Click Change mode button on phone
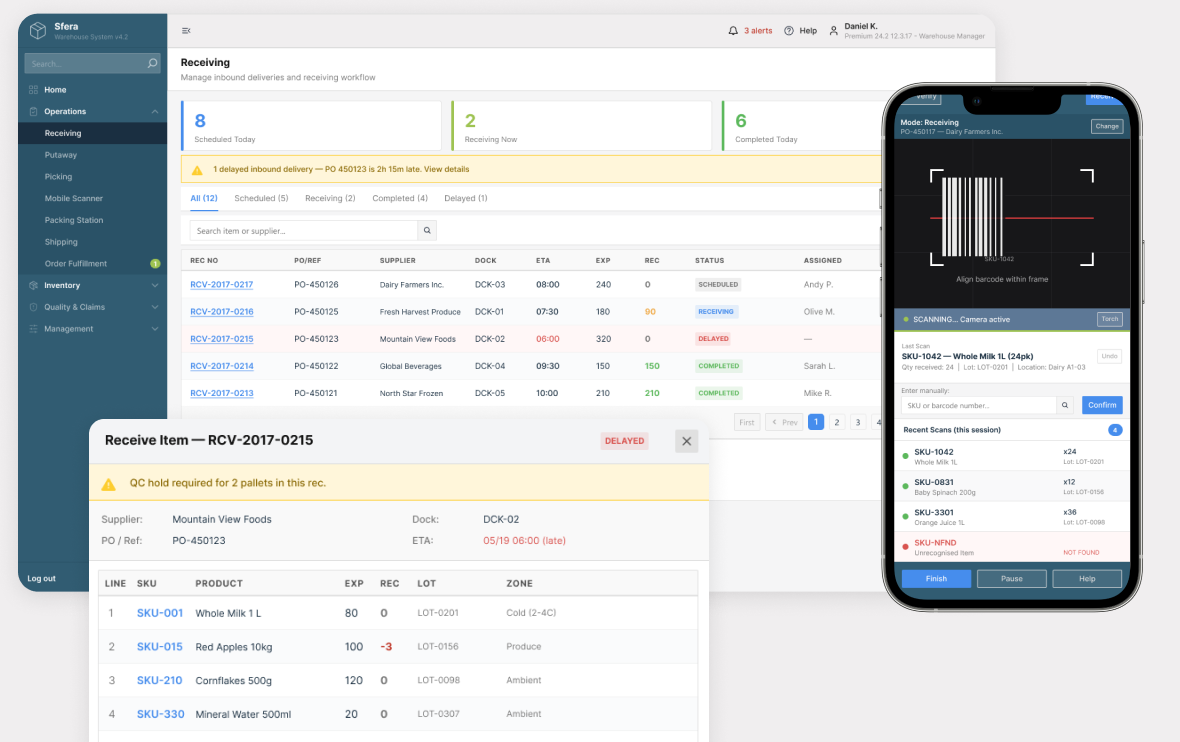 pos(1106,126)
